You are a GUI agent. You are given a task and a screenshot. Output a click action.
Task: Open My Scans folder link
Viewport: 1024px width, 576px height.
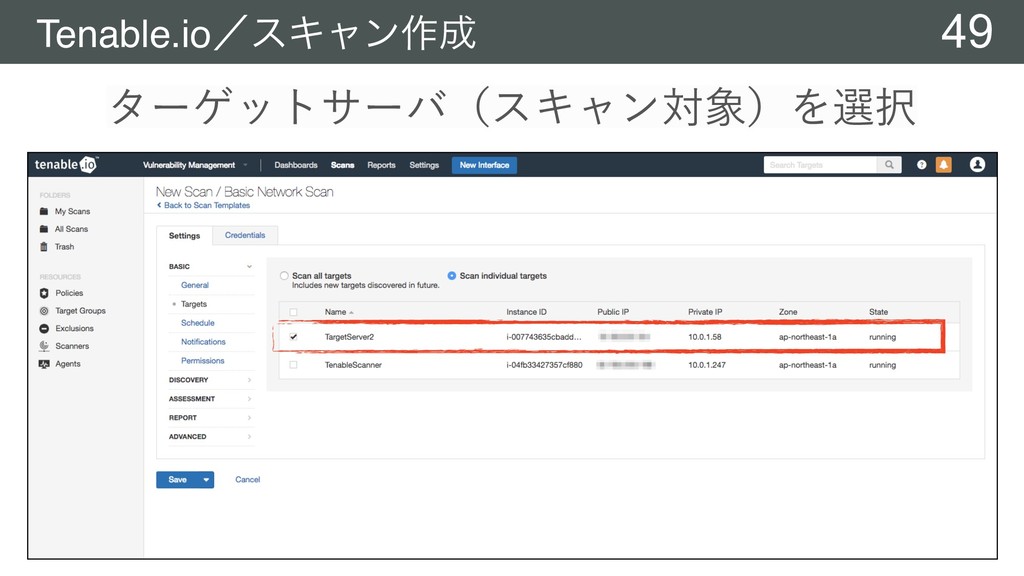click(x=72, y=212)
